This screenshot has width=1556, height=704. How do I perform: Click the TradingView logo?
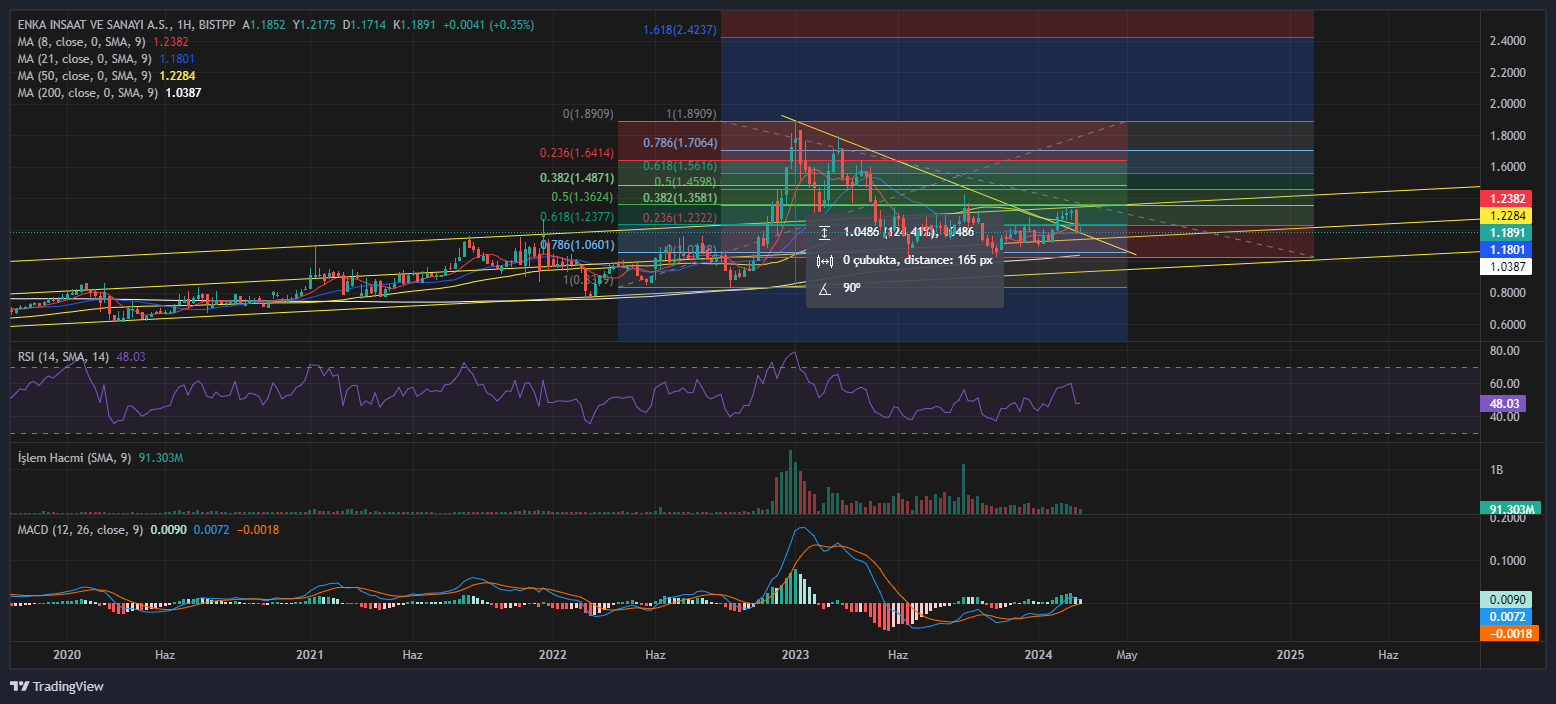(57, 687)
